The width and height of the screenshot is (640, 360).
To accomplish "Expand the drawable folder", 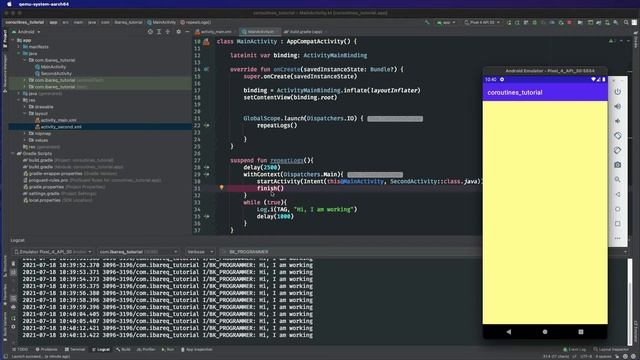I will pyautogui.click(x=24, y=107).
